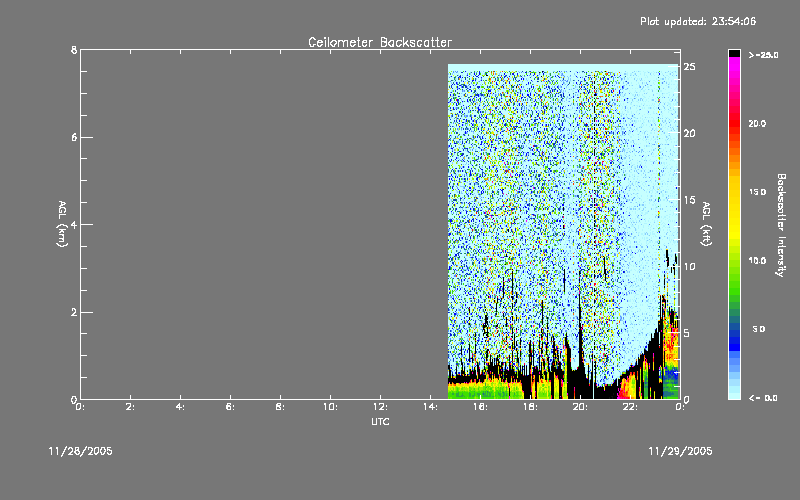Click the 20 kft tick label on right axis
Screen dimensions: 800x500
pyautogui.click(x=689, y=133)
